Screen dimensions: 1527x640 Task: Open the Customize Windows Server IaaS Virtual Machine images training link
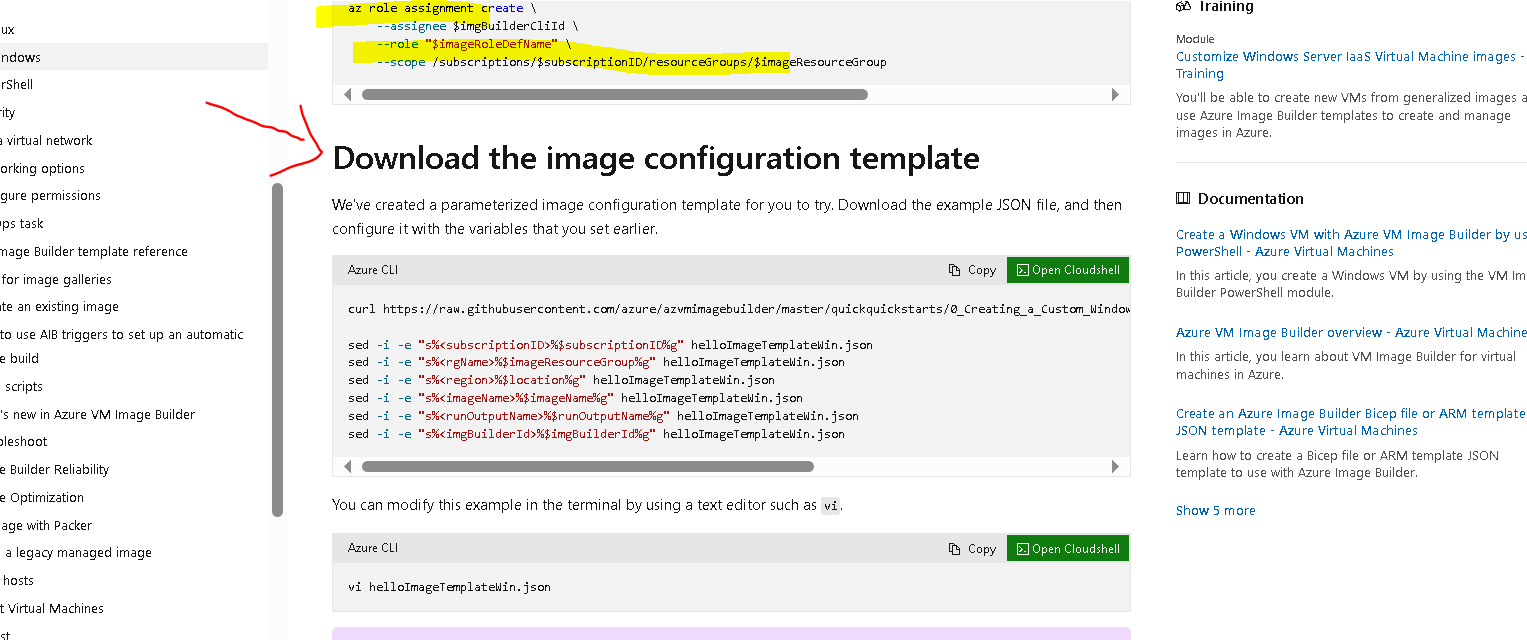(x=1351, y=65)
